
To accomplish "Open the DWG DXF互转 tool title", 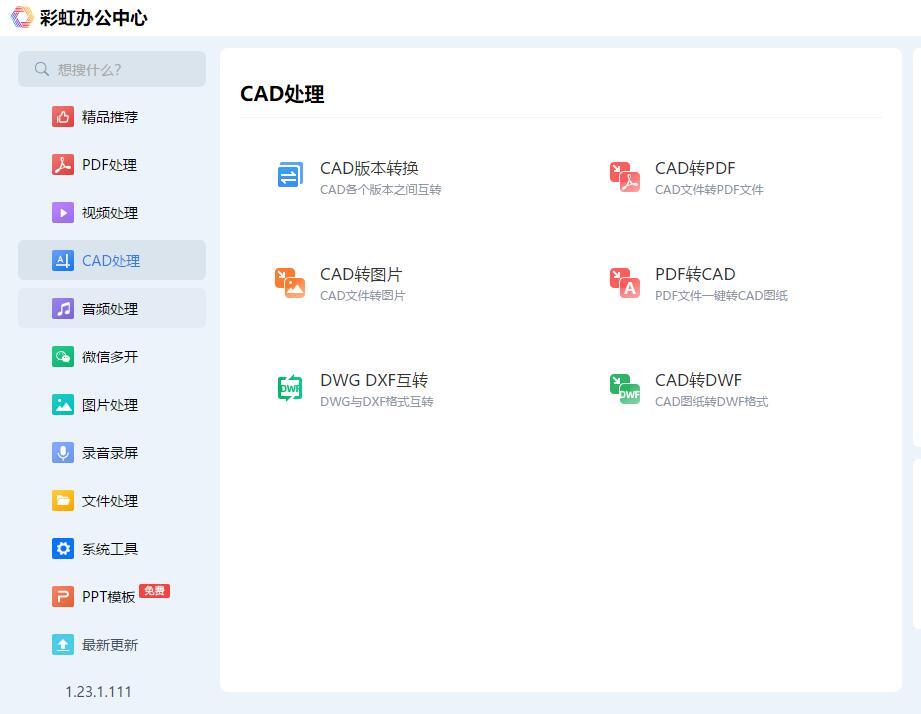I will click(374, 380).
